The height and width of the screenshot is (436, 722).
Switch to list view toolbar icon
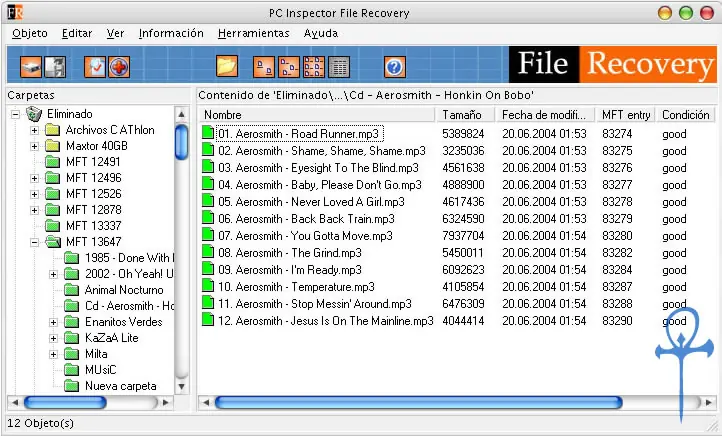[x=314, y=67]
